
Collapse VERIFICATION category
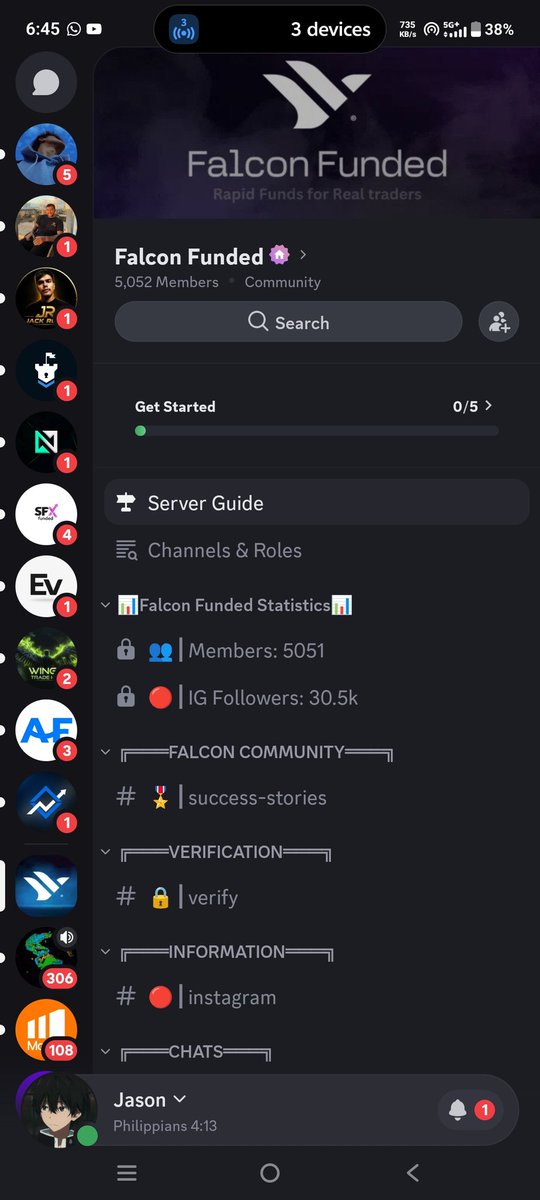tap(107, 852)
